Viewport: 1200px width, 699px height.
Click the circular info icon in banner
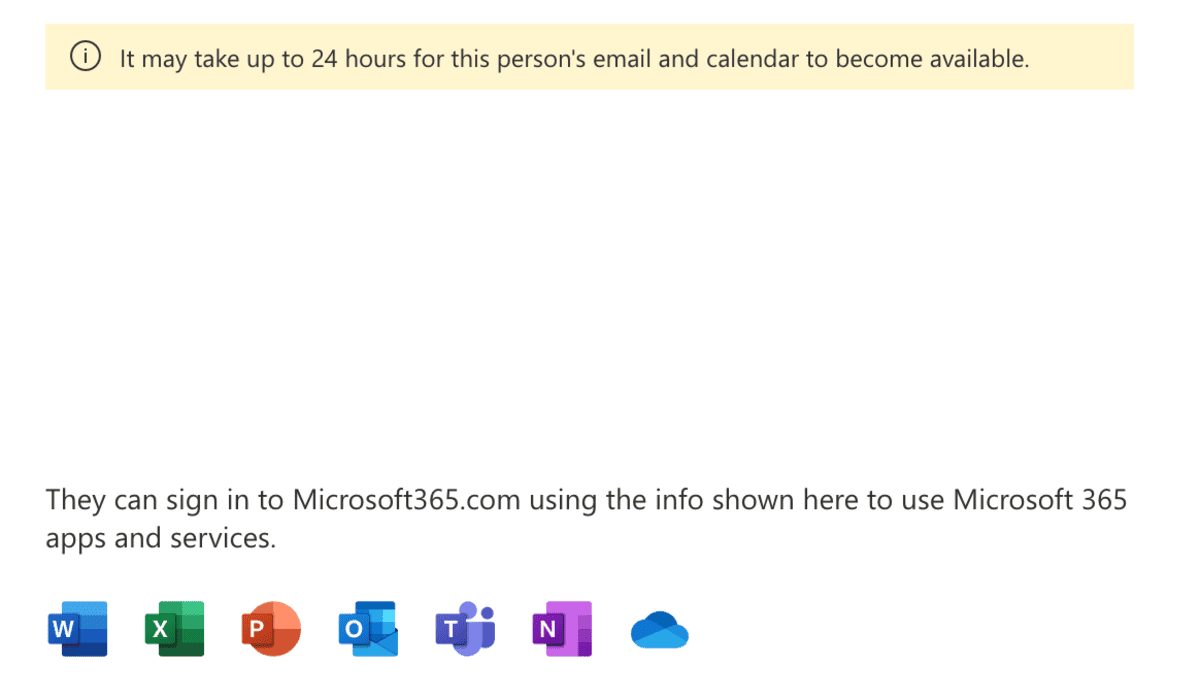coord(85,57)
